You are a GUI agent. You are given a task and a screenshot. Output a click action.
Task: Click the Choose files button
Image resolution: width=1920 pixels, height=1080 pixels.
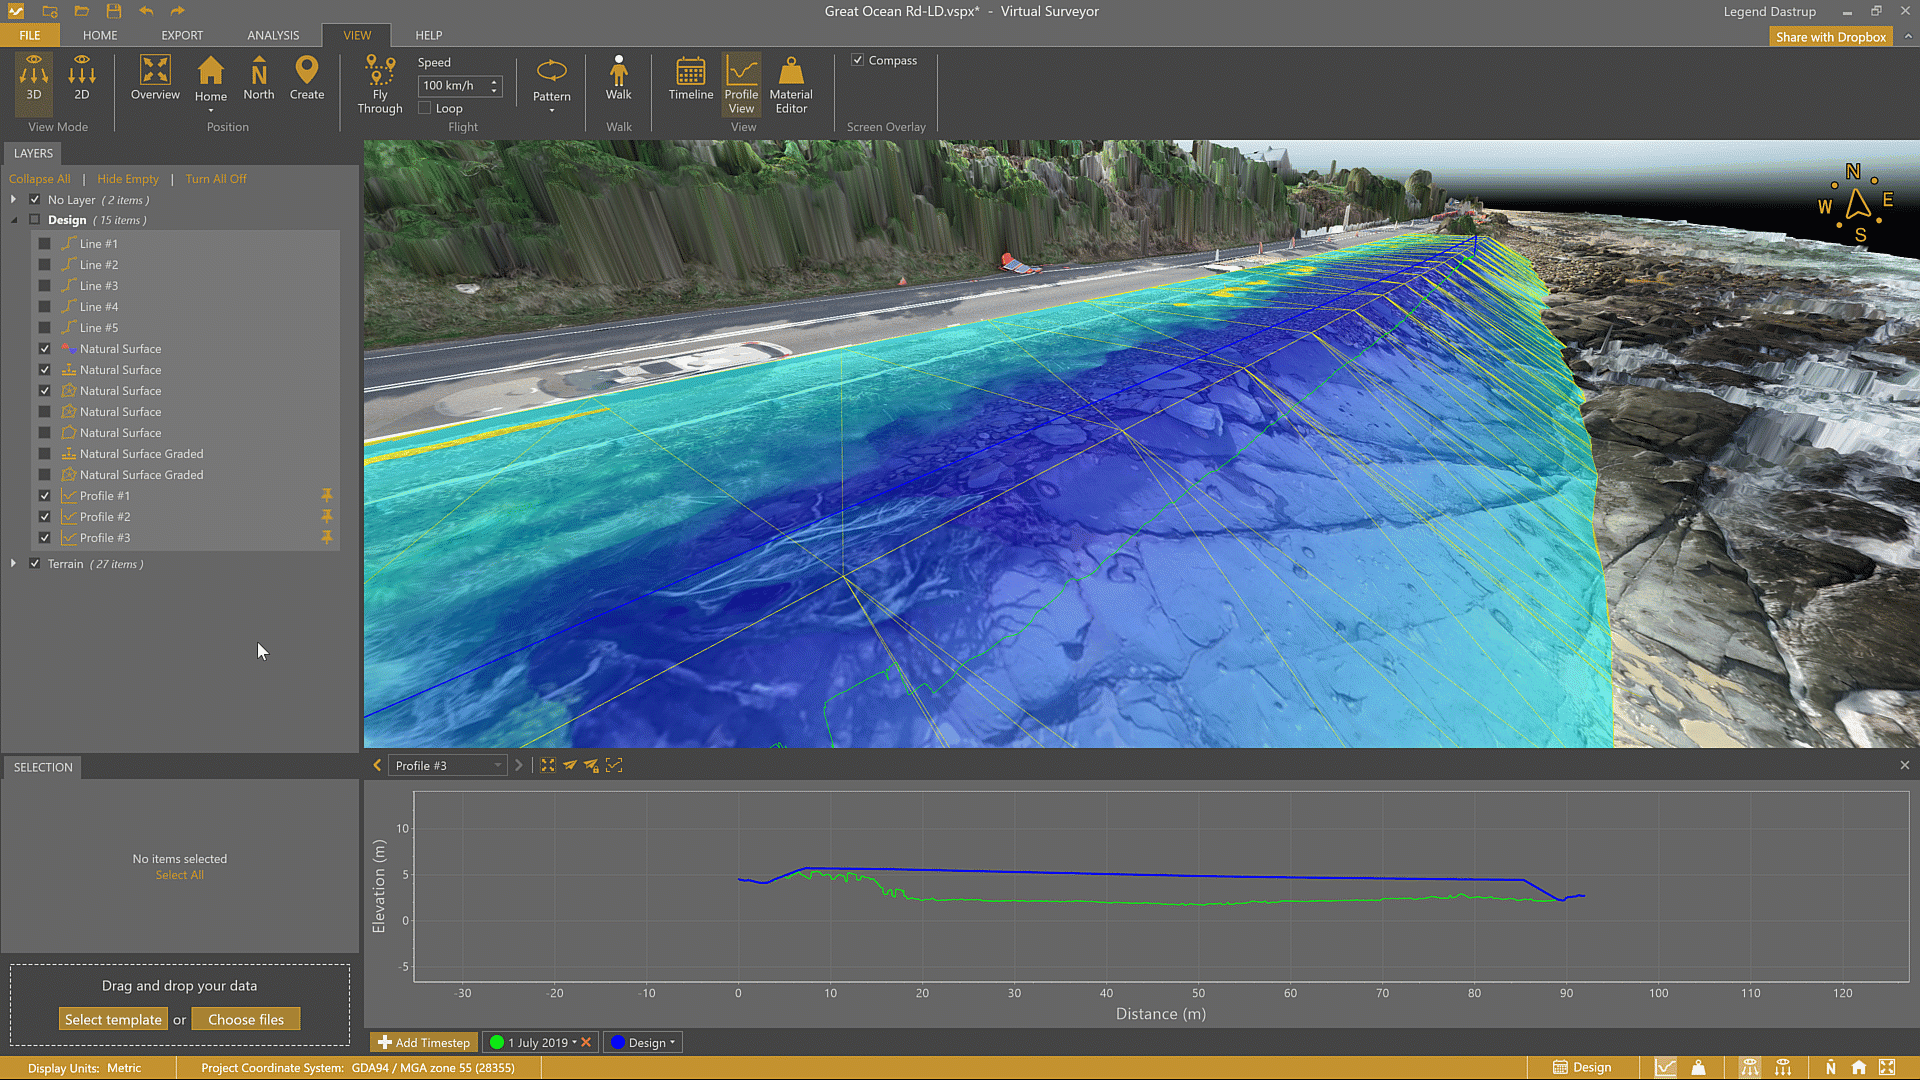coord(246,1020)
